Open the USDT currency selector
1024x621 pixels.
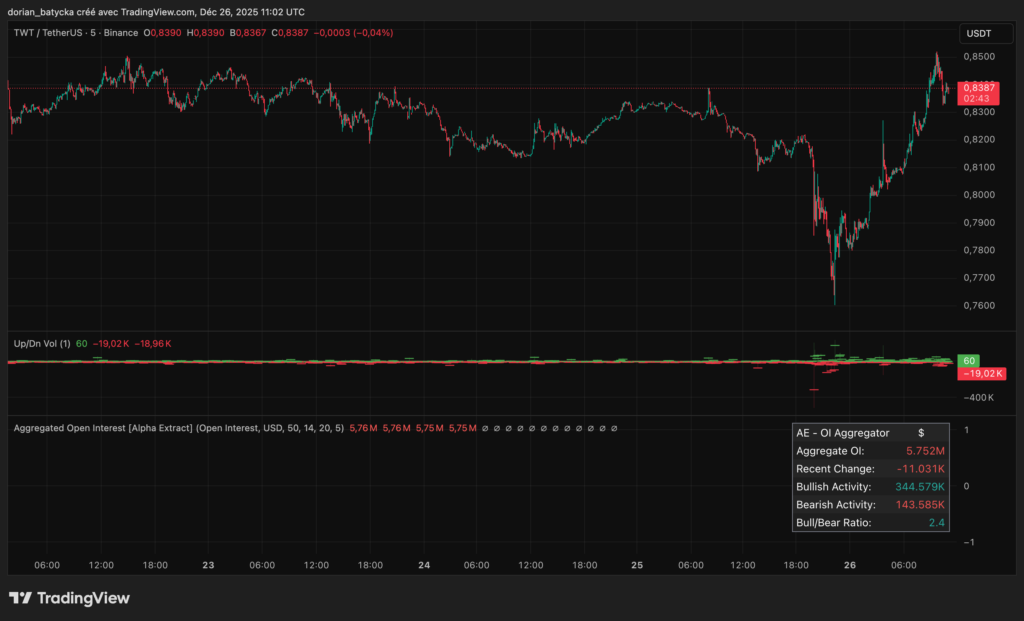pyautogui.click(x=977, y=33)
